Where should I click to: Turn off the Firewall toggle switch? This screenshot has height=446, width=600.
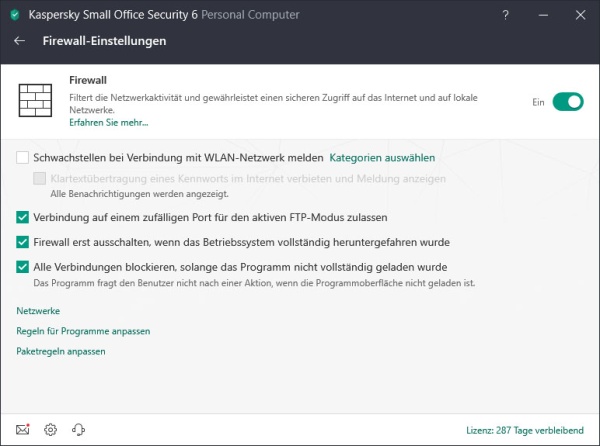(568, 102)
